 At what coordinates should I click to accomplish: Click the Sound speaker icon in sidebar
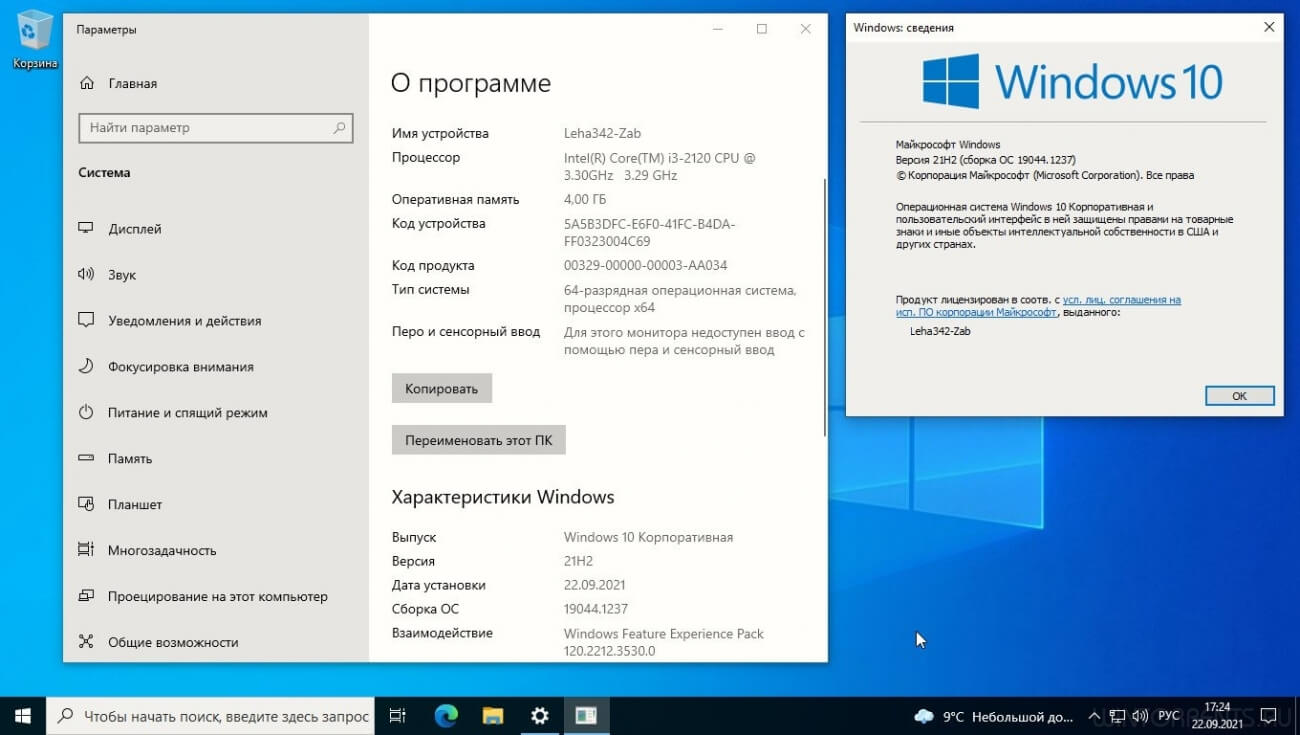point(86,274)
